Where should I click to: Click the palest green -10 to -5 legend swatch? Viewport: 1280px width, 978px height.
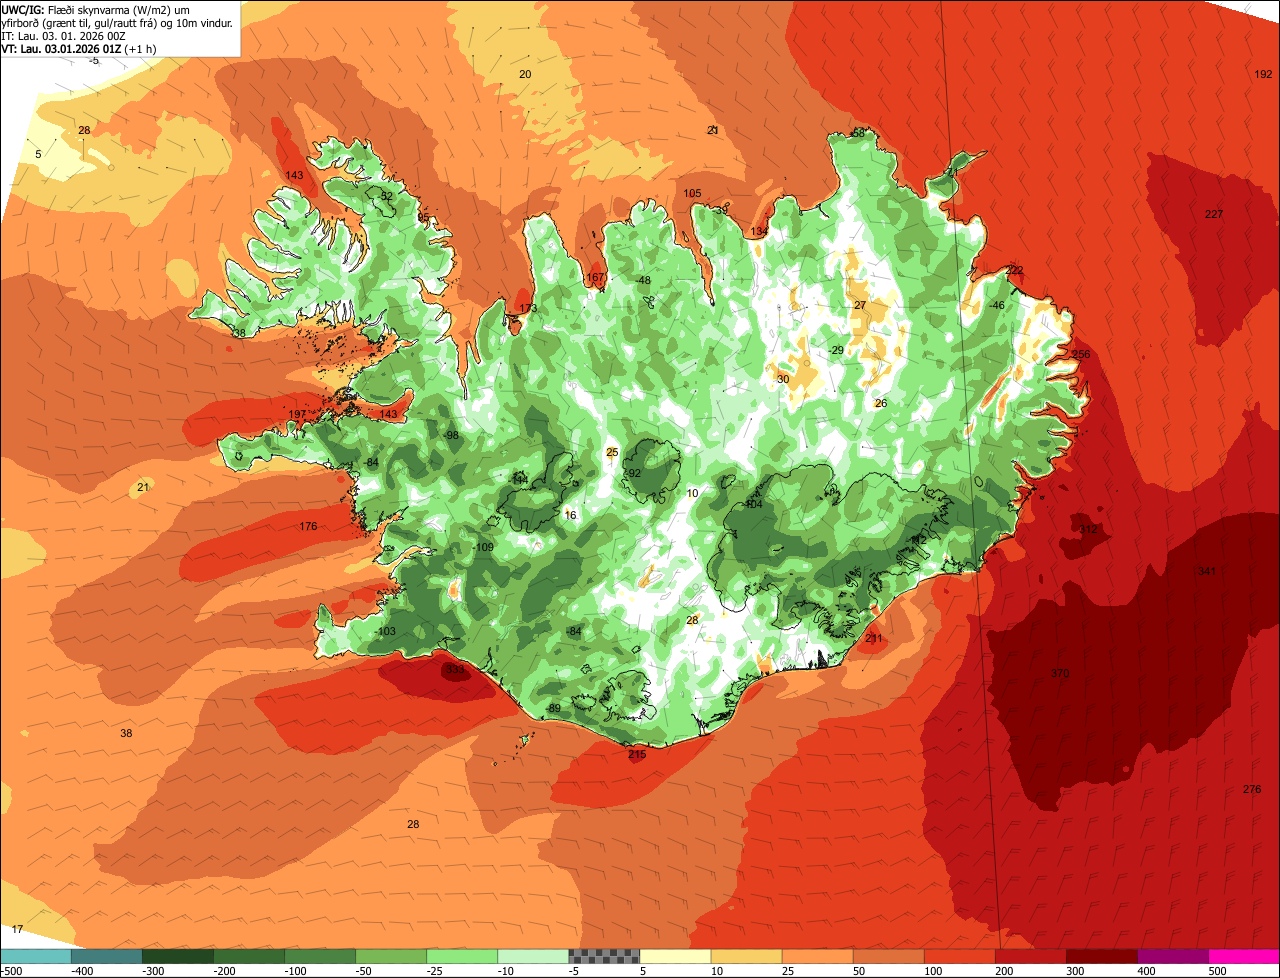533,956
